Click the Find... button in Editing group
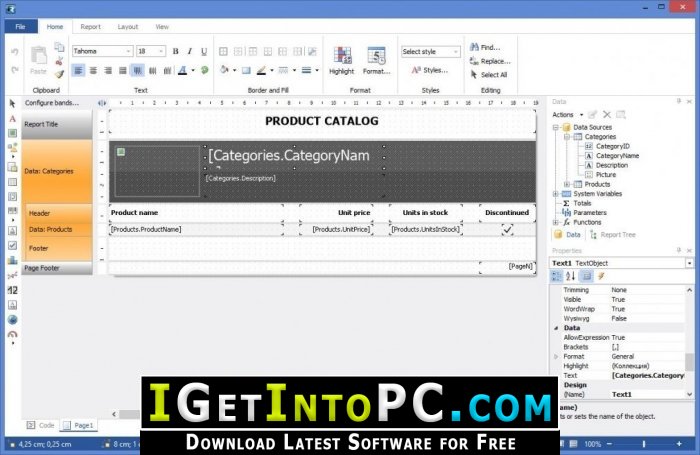The height and width of the screenshot is (455, 700). [x=489, y=47]
